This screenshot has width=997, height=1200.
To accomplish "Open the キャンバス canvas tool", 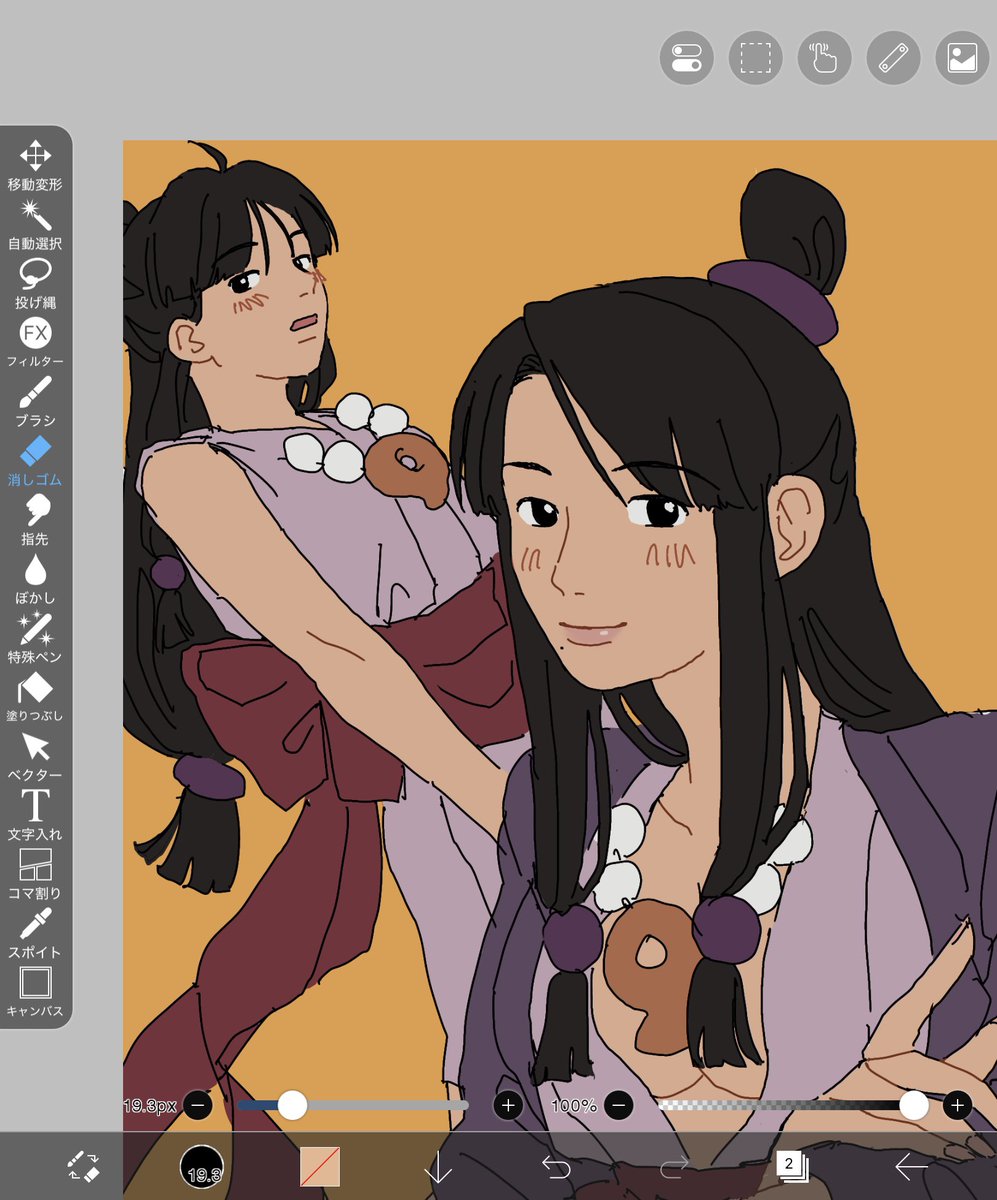I will tap(35, 992).
